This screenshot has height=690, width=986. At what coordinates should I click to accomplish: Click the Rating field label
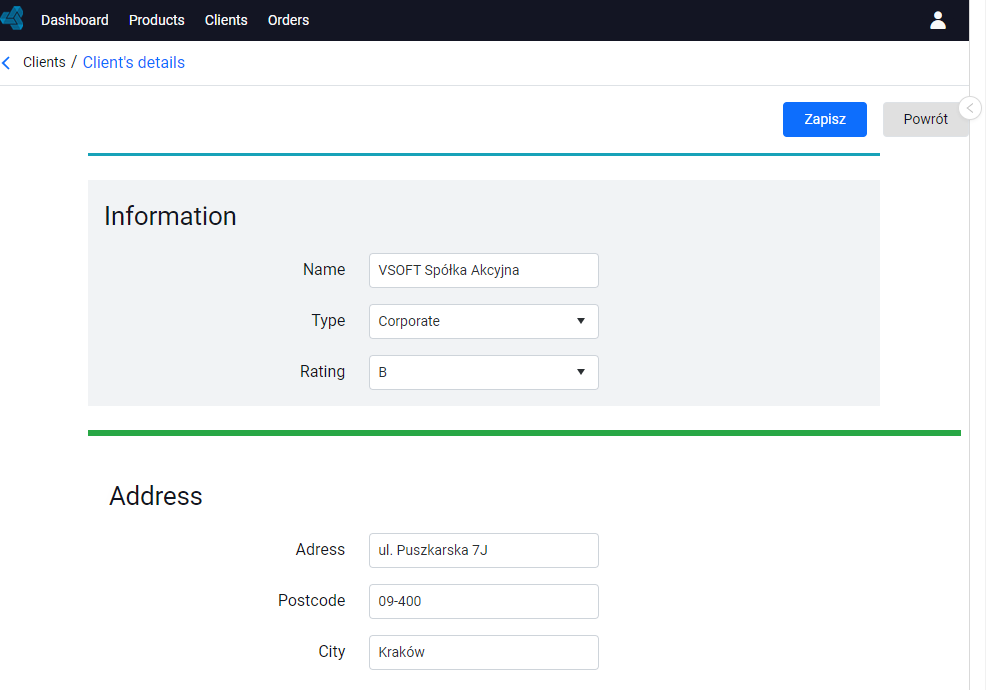click(x=323, y=372)
